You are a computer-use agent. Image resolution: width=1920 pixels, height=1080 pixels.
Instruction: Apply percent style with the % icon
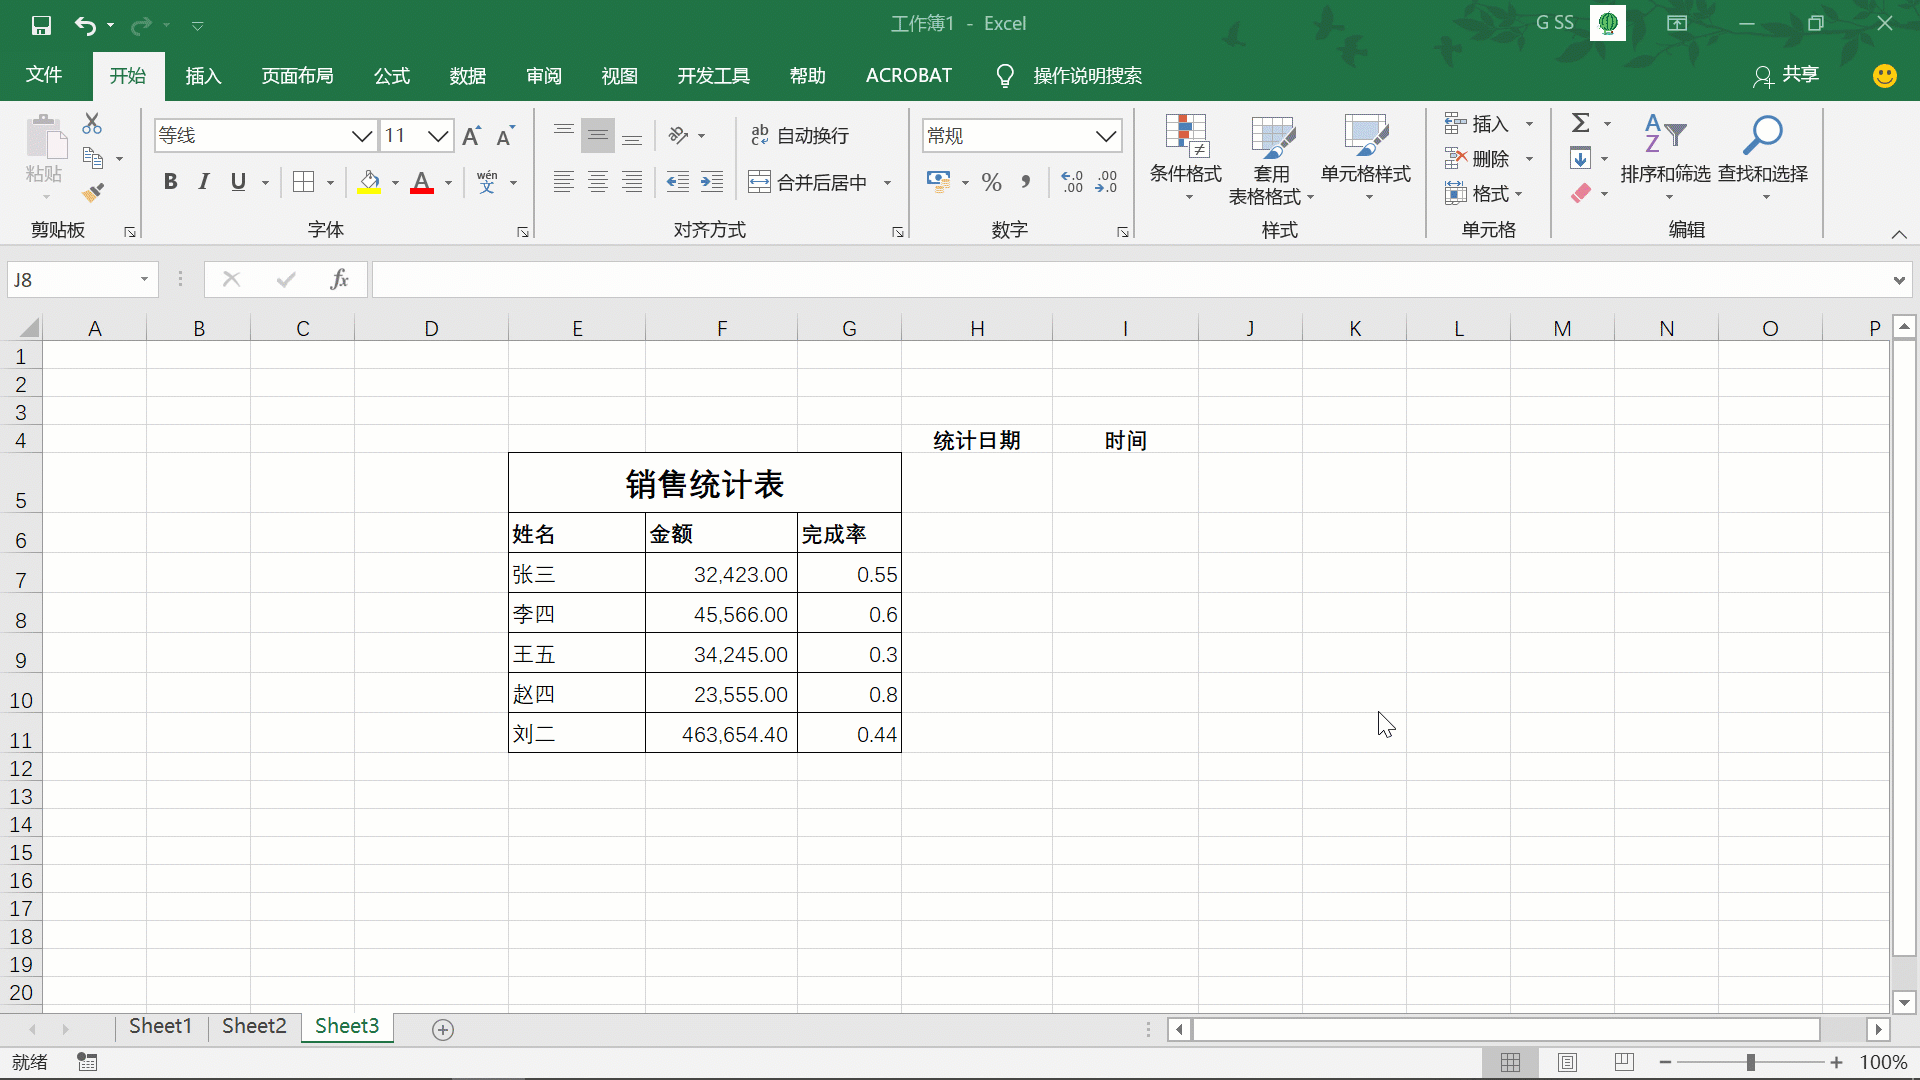point(991,181)
